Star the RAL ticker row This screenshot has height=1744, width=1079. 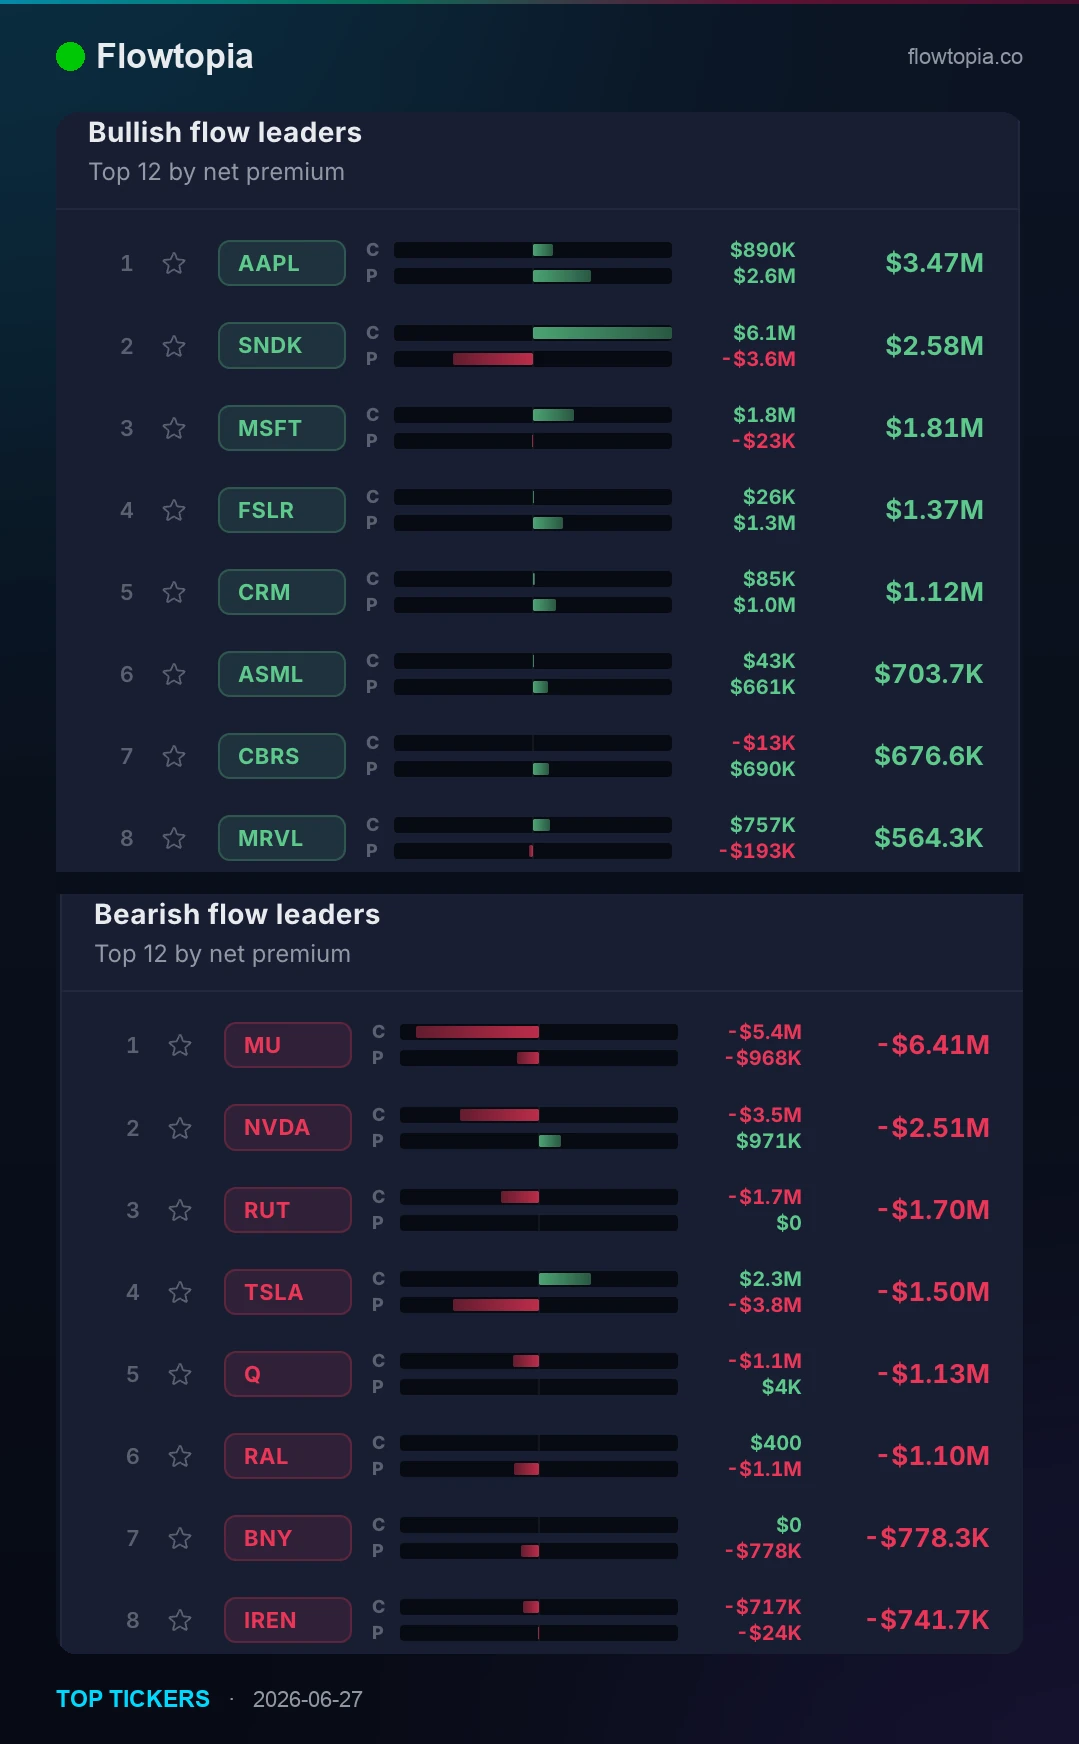pyautogui.click(x=180, y=1456)
